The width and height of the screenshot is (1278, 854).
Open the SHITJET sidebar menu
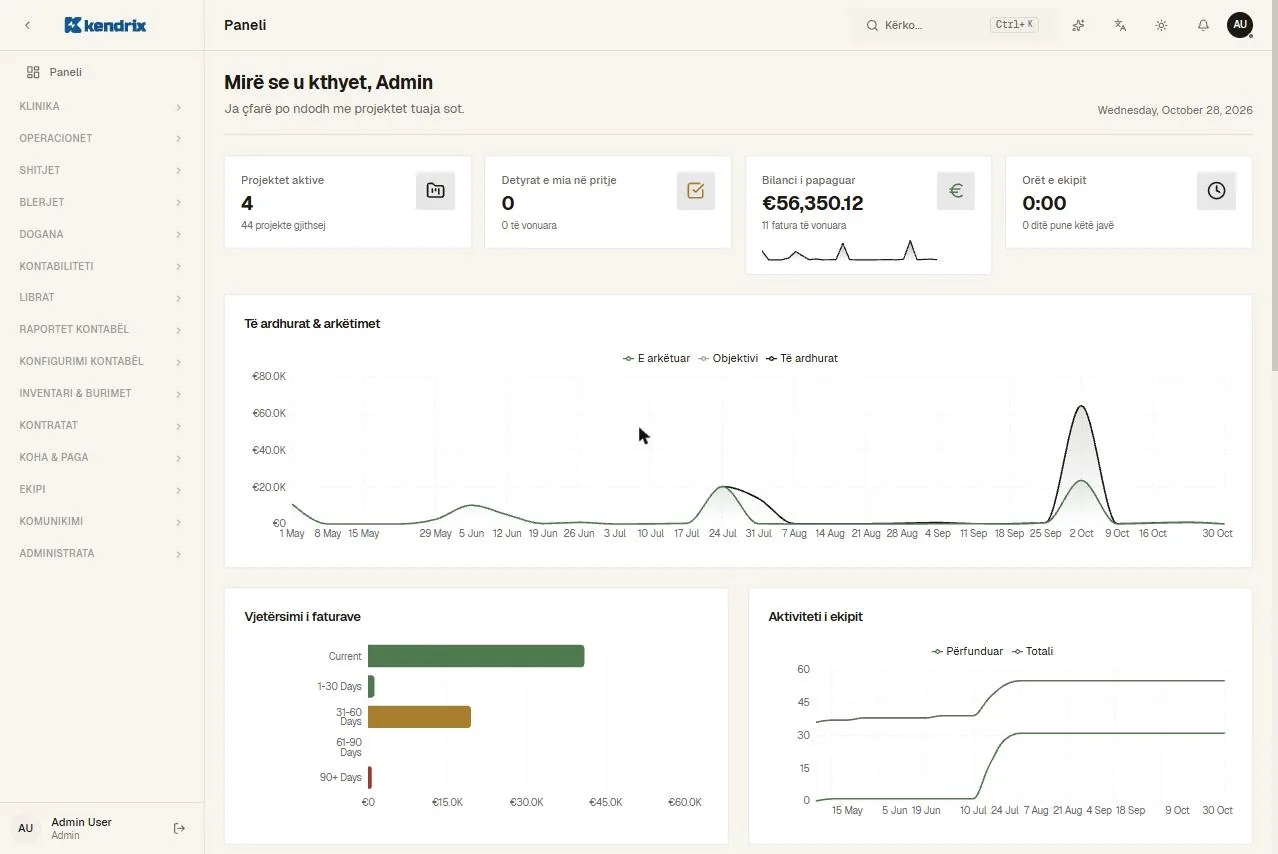pos(102,170)
